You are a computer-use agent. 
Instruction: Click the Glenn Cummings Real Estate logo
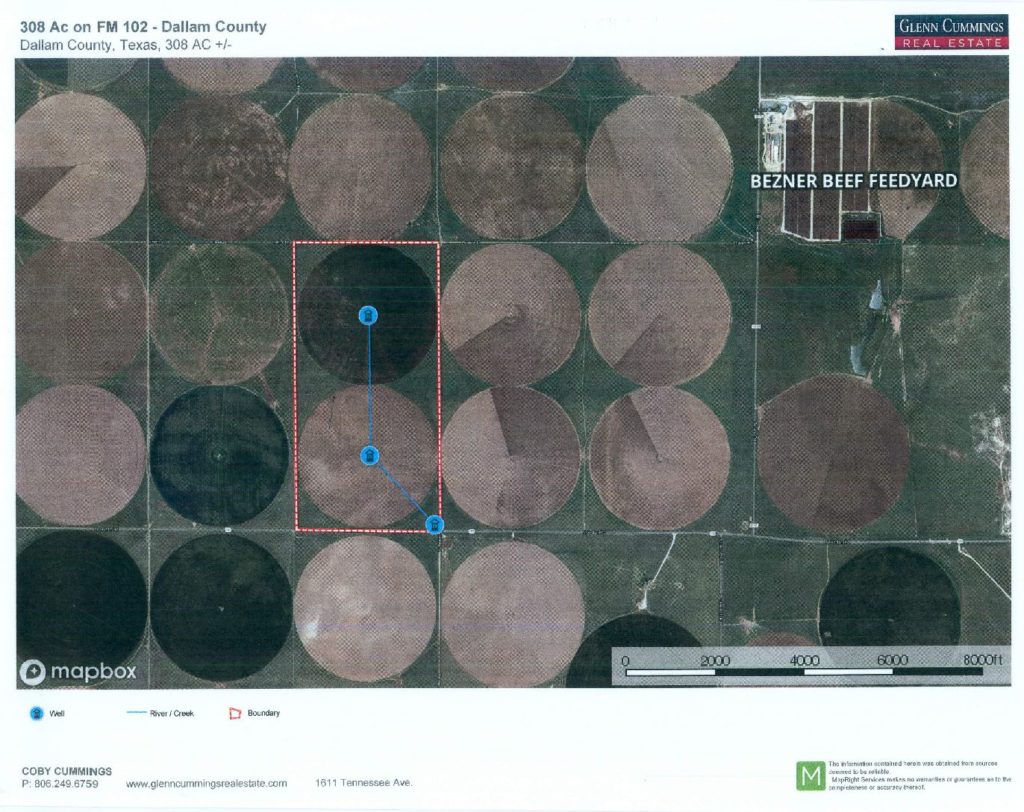tap(951, 33)
